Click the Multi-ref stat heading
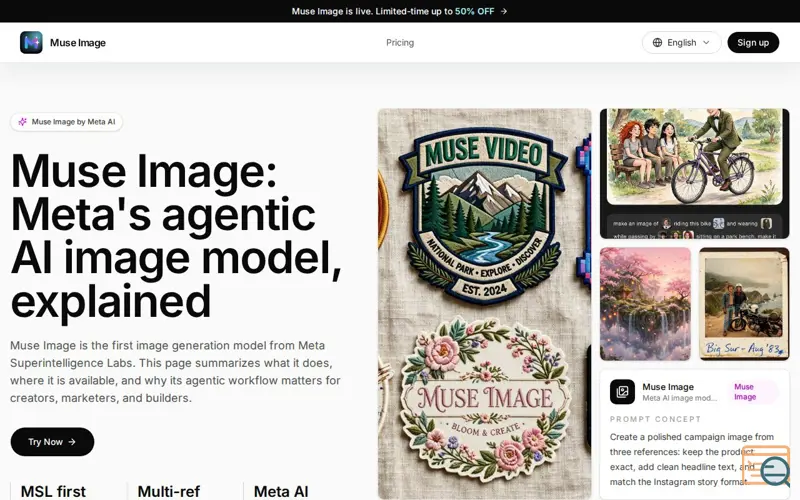The image size is (800, 500). point(169,491)
